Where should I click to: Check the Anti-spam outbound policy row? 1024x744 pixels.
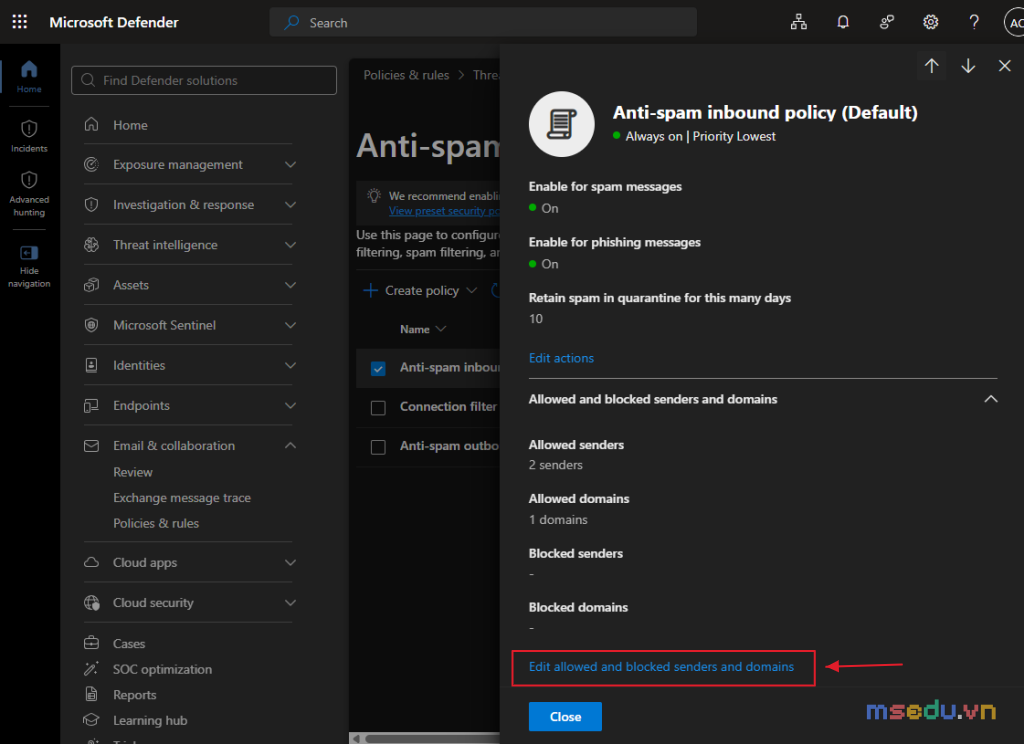pyautogui.click(x=378, y=447)
